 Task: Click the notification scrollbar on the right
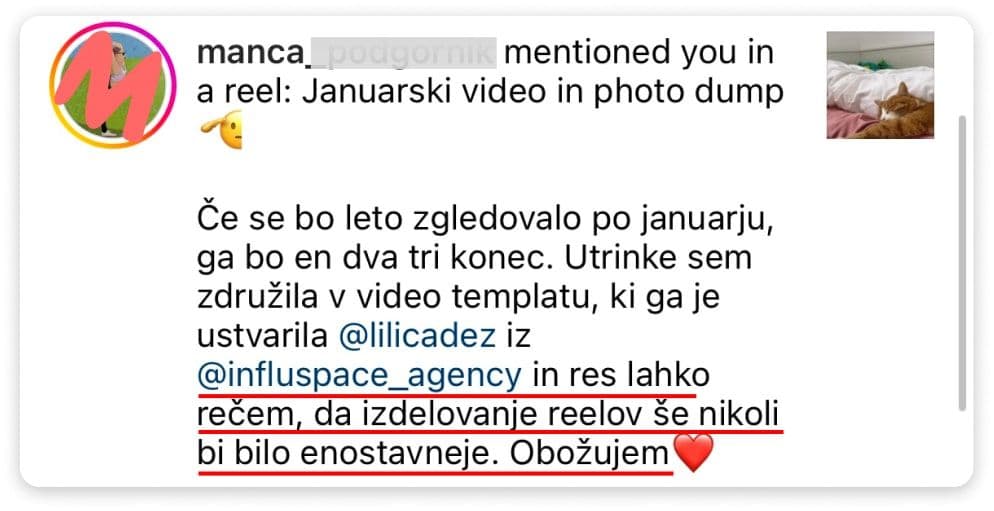pos(962,262)
